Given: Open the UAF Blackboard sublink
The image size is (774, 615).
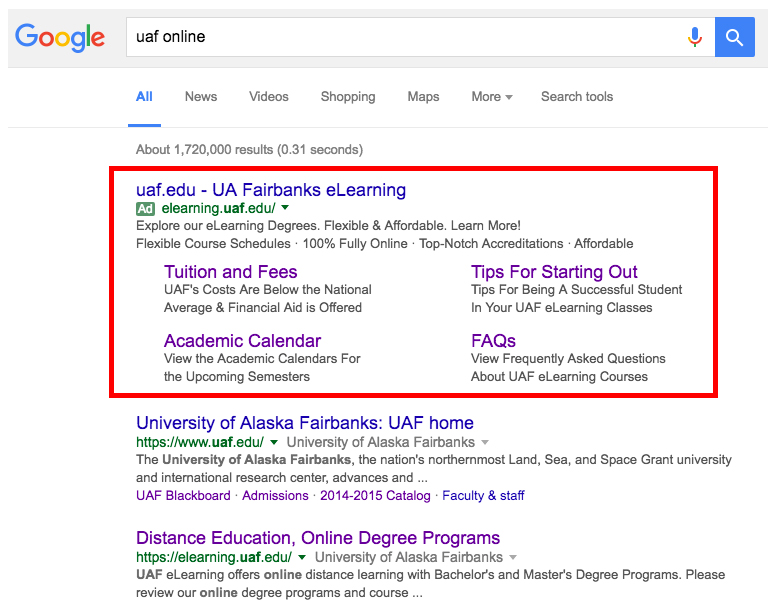Looking at the screenshot, I should 183,496.
